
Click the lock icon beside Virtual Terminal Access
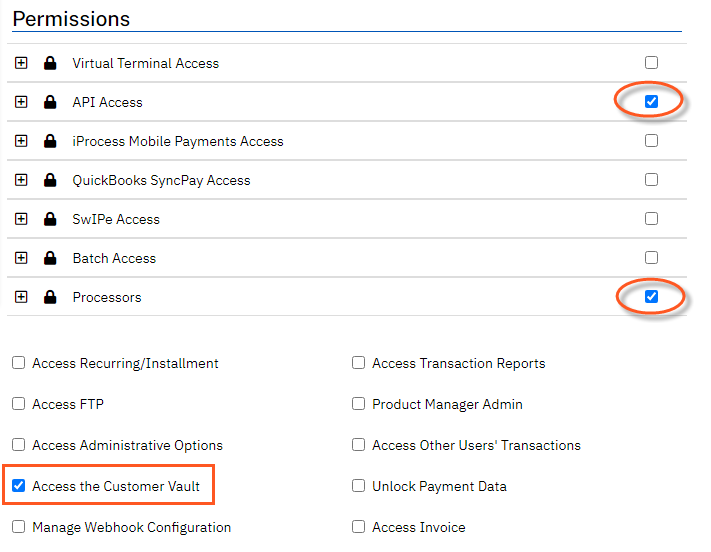click(x=50, y=63)
